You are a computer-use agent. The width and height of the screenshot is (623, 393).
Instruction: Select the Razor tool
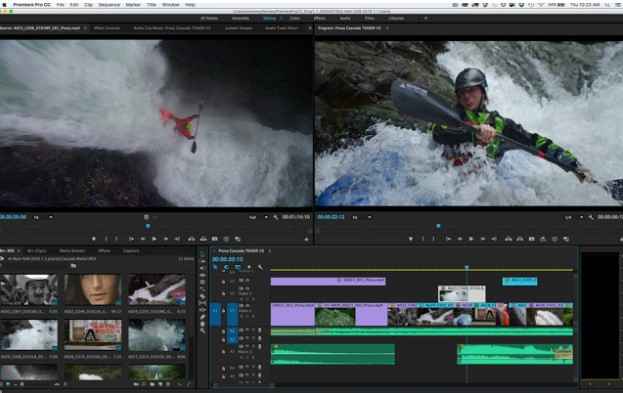coord(203,296)
